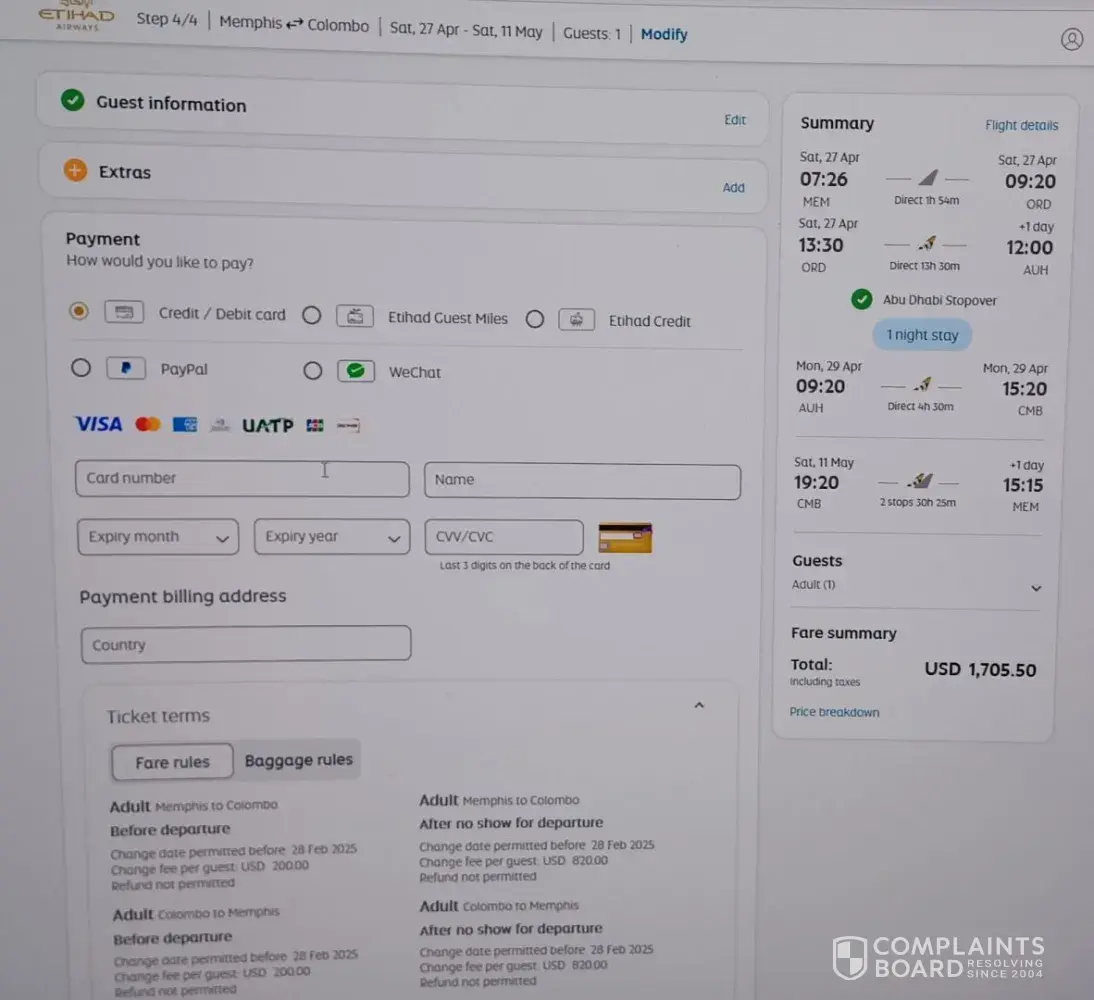
Task: Open the Expiry month dropdown
Action: click(158, 537)
